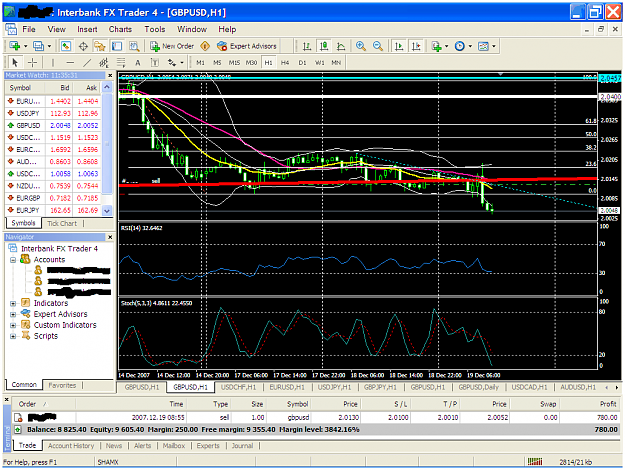Select the trendline drawing tool
Screen dimensions: 625x470
87,63
